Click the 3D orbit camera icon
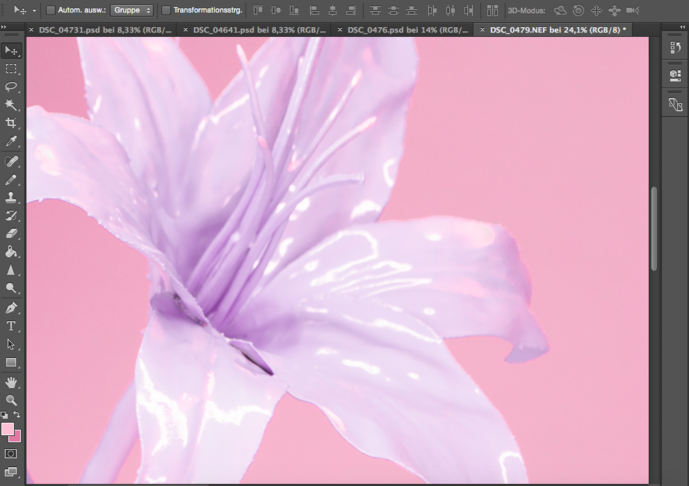689x486 pixels. [x=560, y=10]
